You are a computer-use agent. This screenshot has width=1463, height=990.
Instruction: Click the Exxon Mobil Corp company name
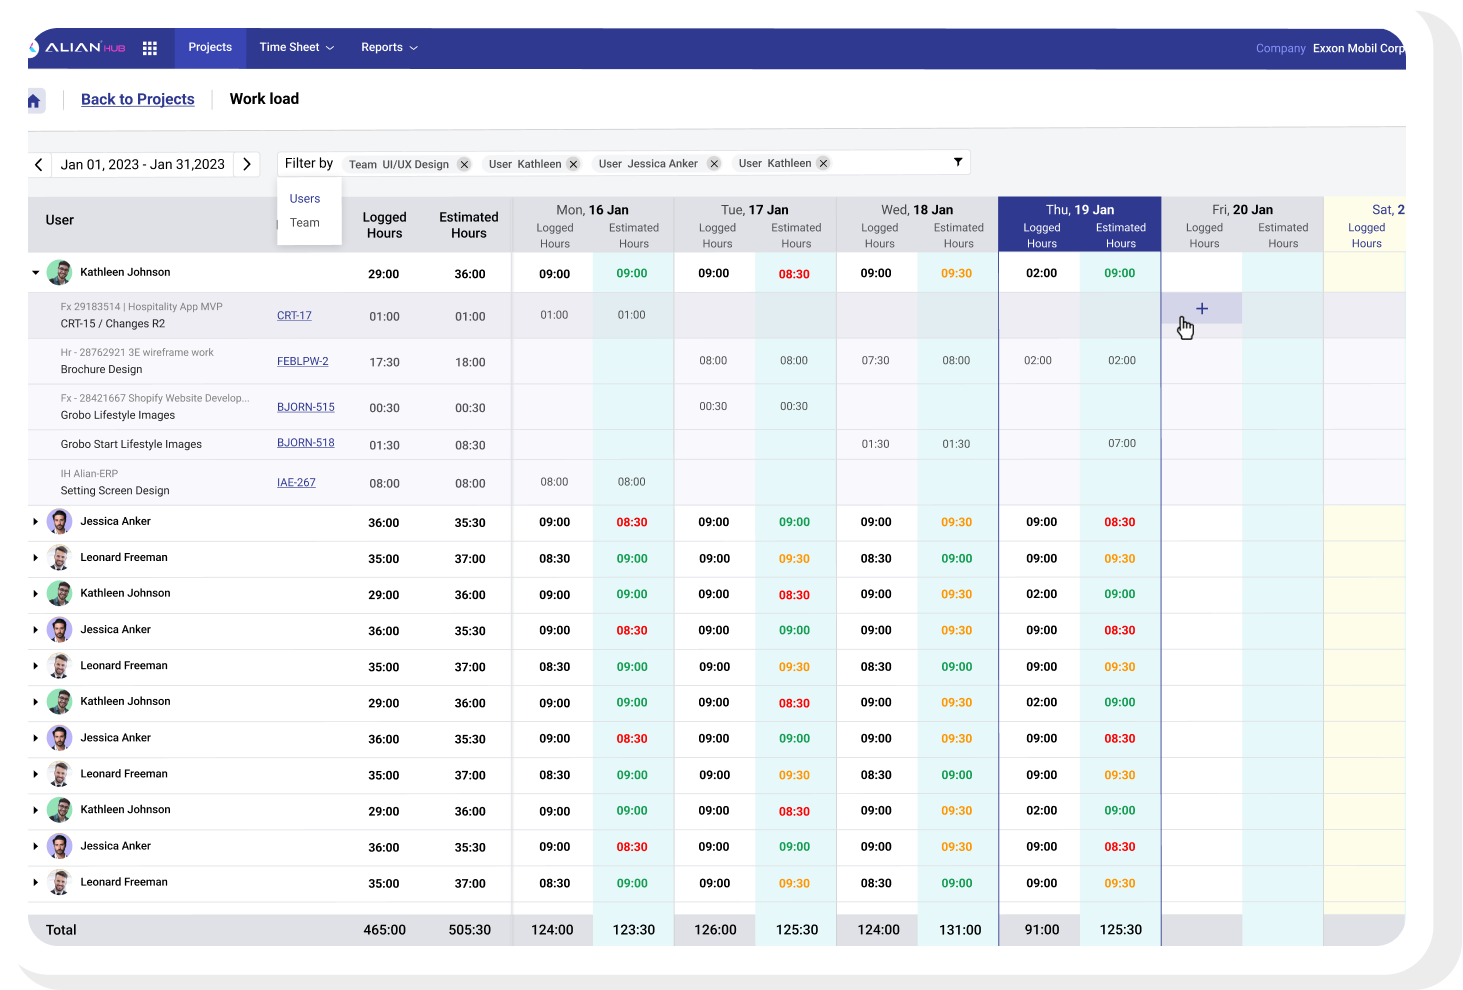coord(1358,48)
